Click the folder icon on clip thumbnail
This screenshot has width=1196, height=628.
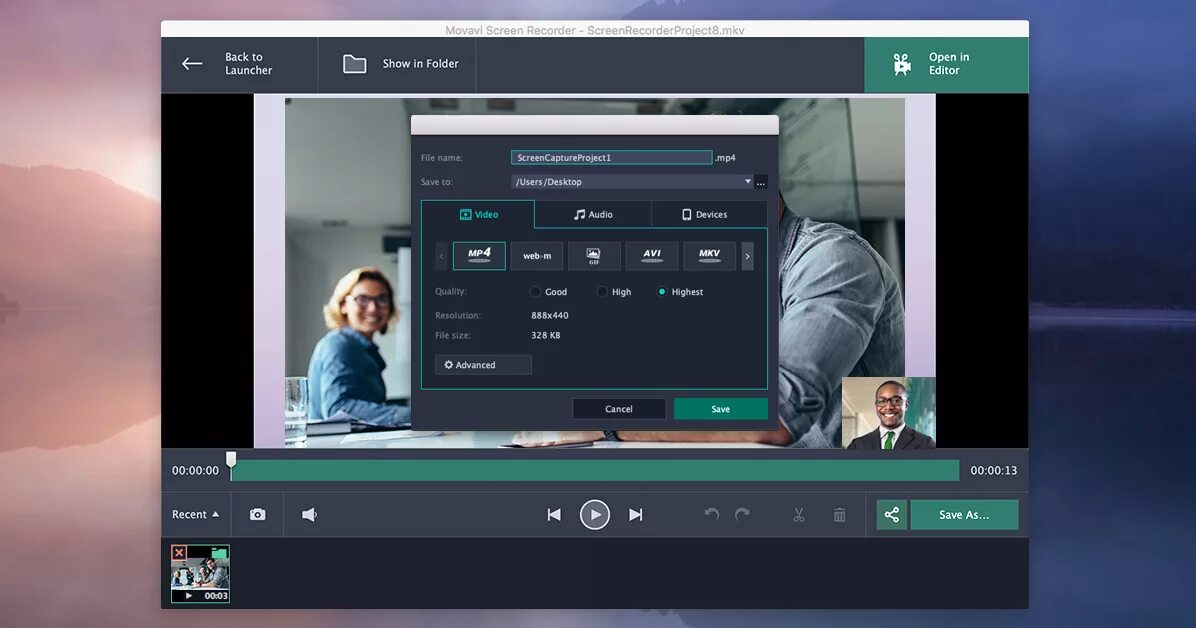point(220,552)
